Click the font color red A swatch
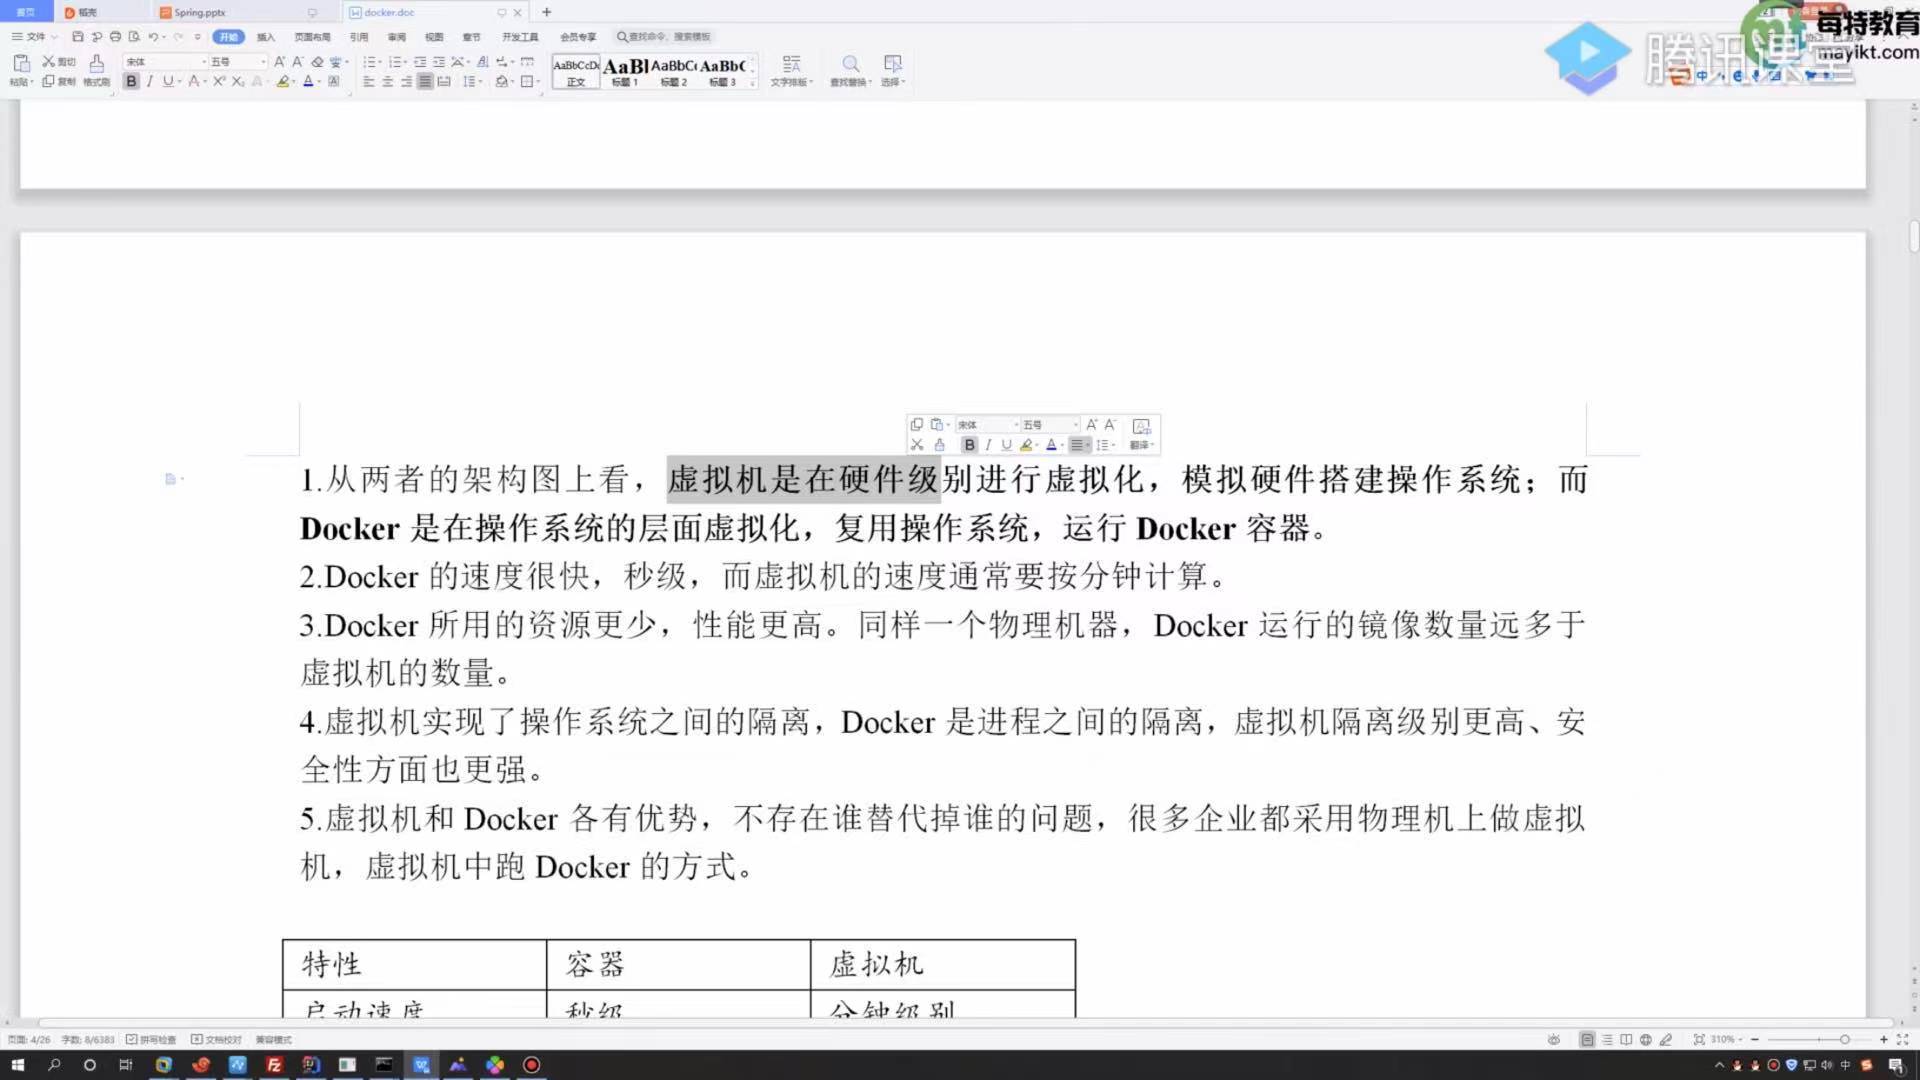 tap(308, 81)
